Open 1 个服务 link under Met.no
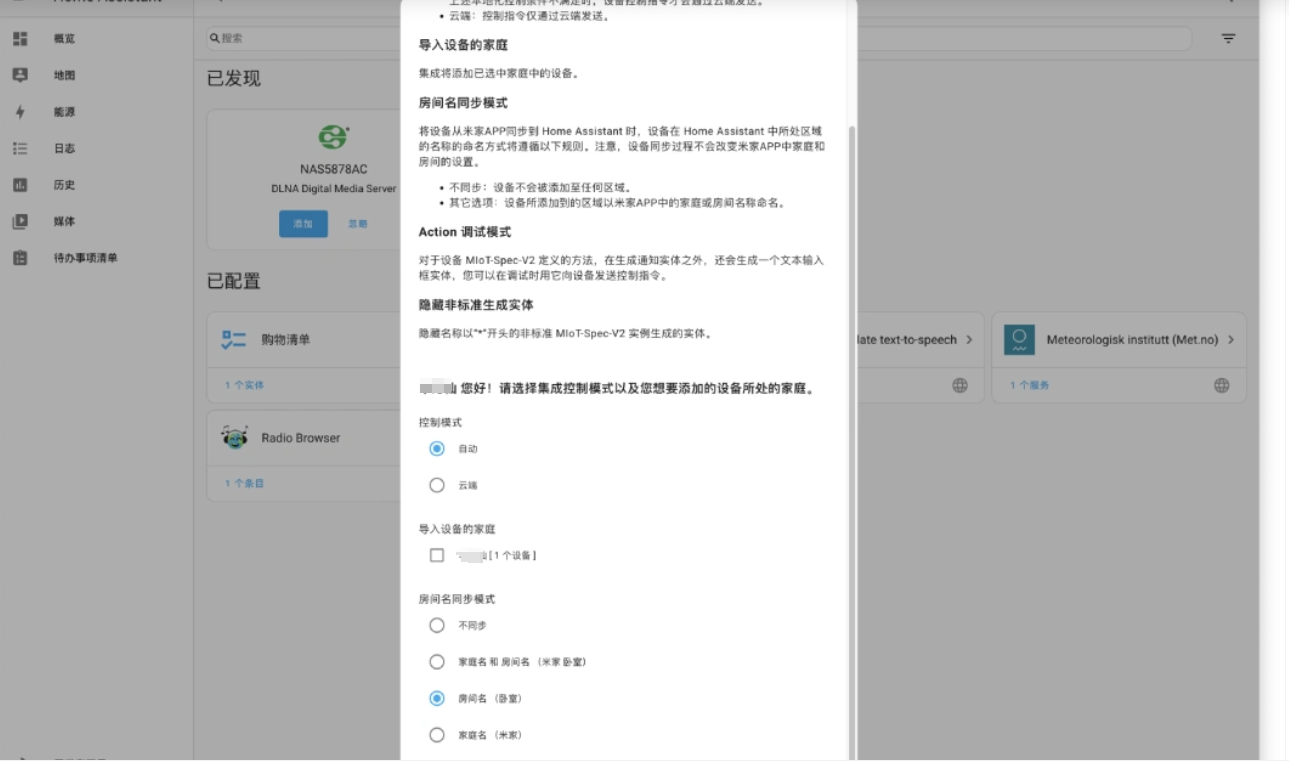The width and height of the screenshot is (1289, 761). point(1029,385)
